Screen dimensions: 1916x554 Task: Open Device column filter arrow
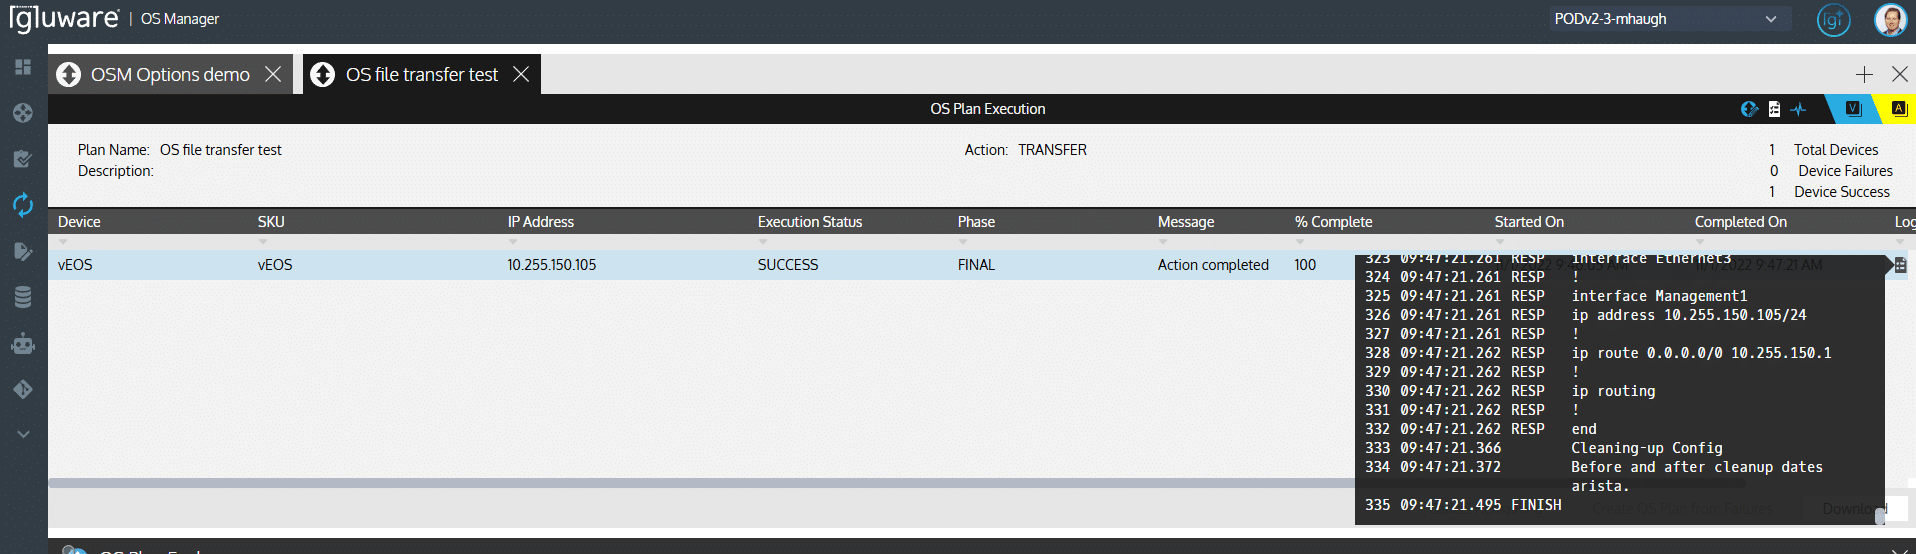pyautogui.click(x=63, y=242)
